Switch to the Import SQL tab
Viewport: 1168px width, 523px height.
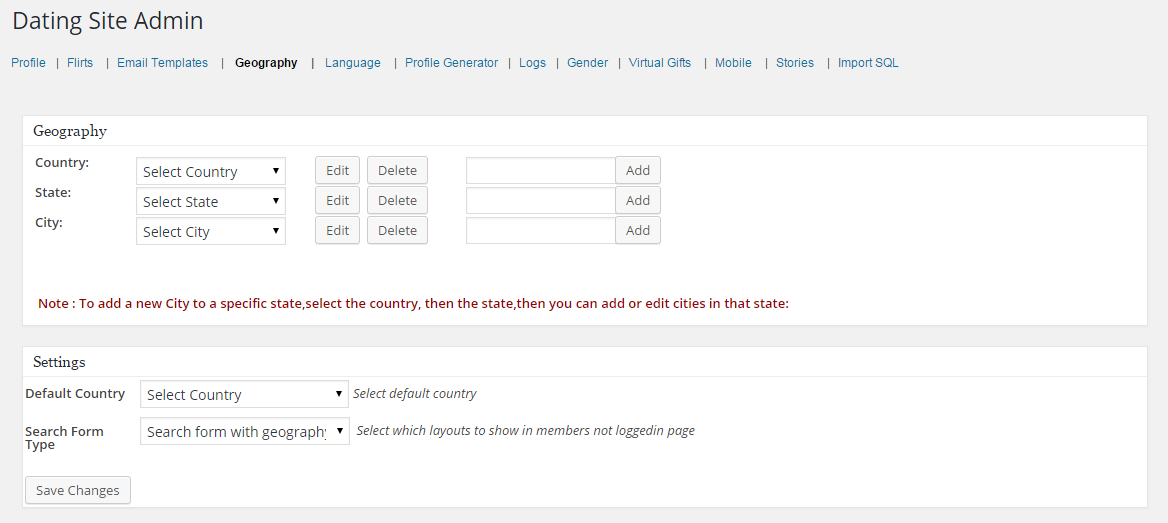pos(868,63)
